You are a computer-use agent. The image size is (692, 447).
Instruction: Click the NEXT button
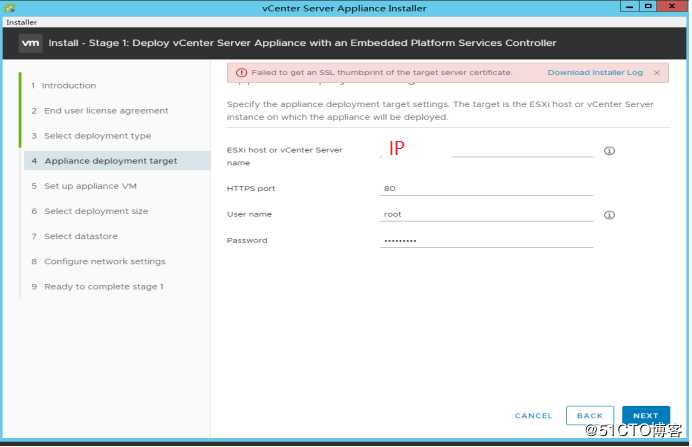point(646,416)
